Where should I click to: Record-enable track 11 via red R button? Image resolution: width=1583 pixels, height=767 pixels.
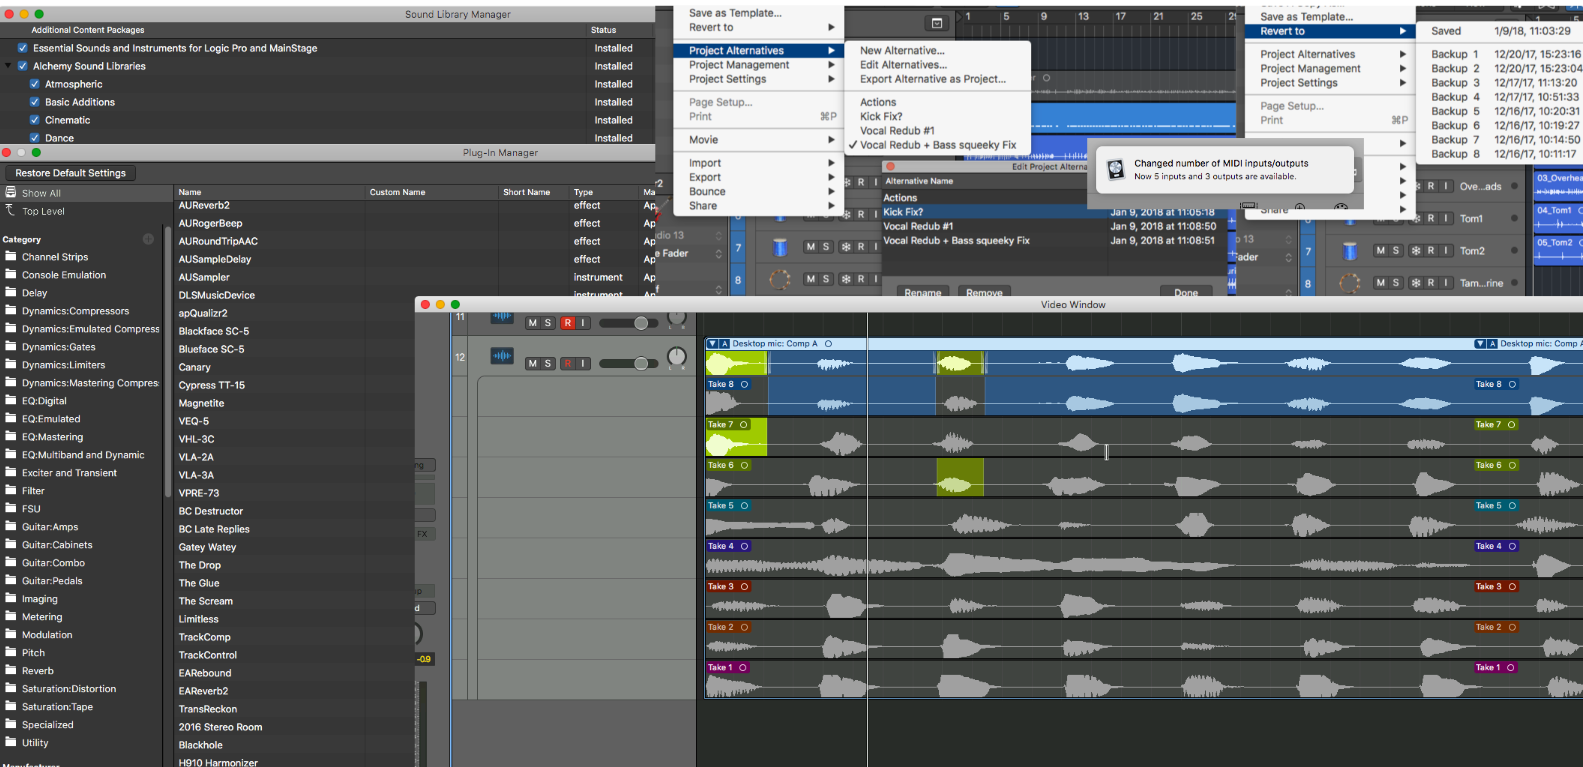point(567,323)
